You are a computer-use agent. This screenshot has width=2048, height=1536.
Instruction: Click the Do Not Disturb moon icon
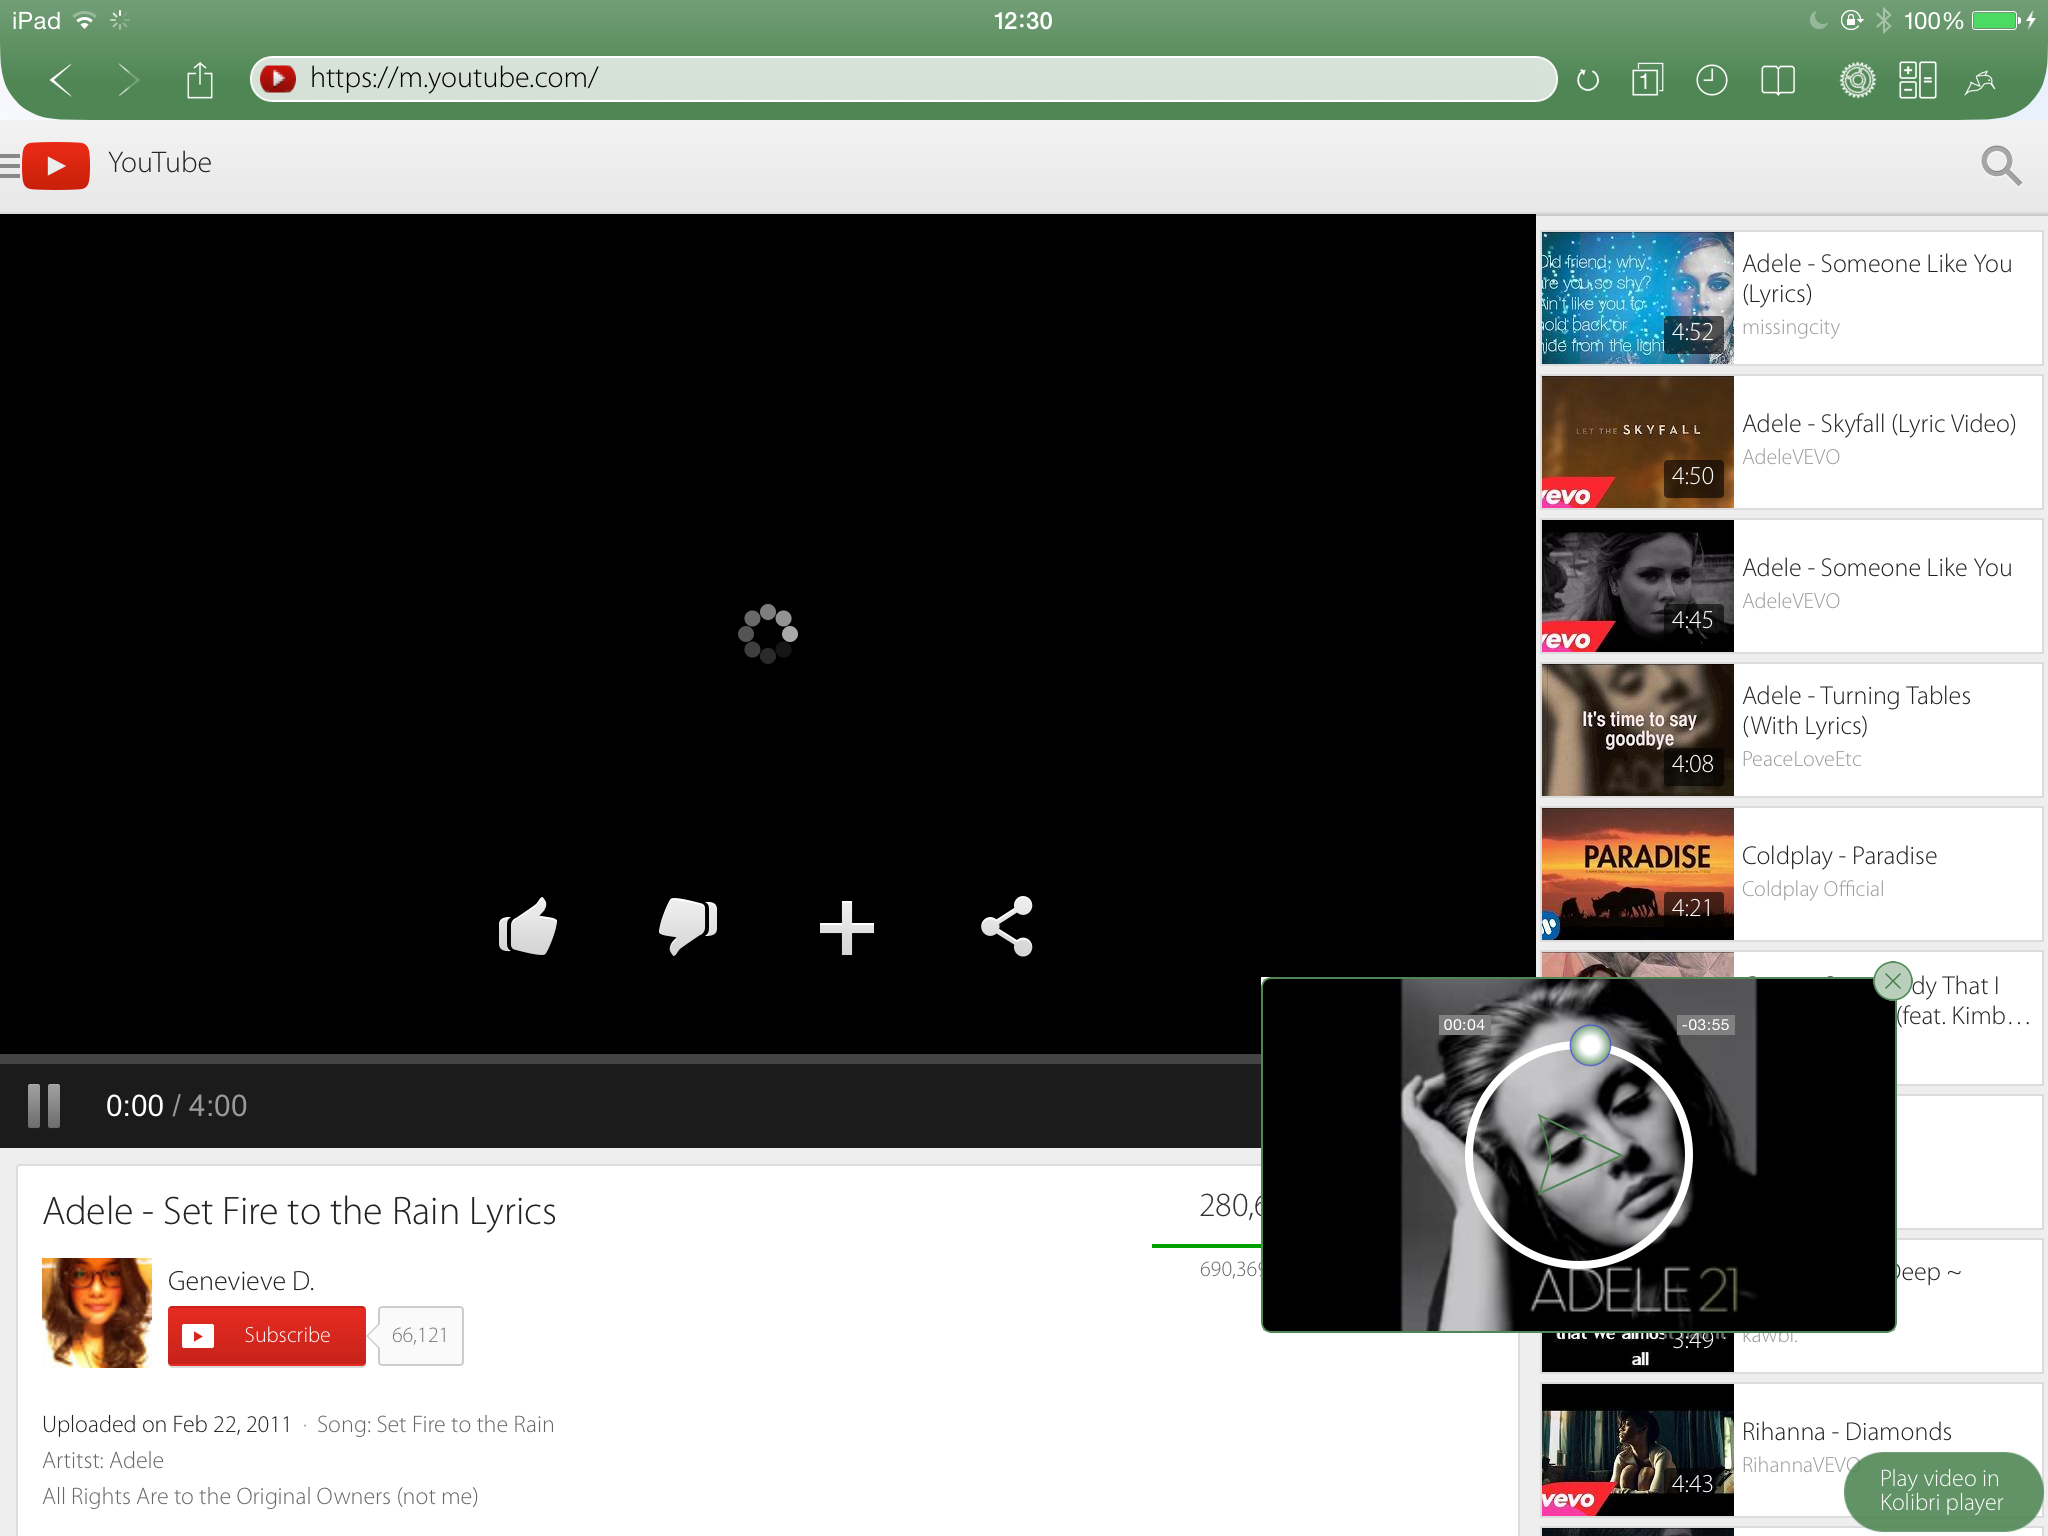tap(1819, 20)
